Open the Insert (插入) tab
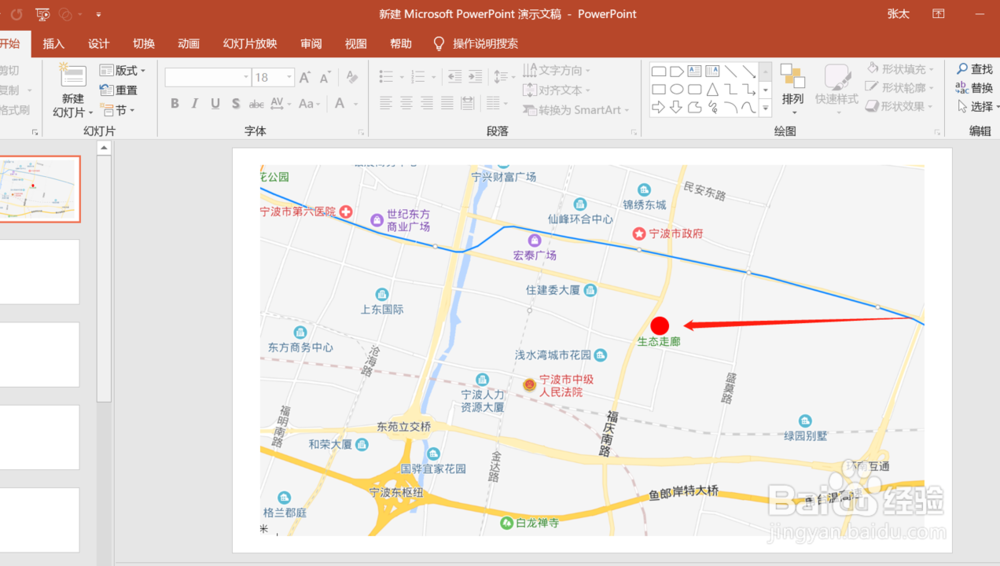 point(54,44)
